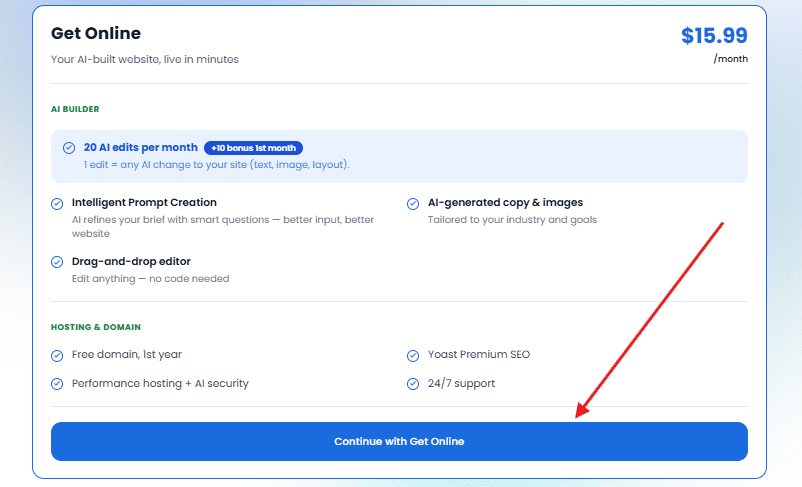Click the 'Your AI-built website, live in minutes' tagline

coord(145,59)
